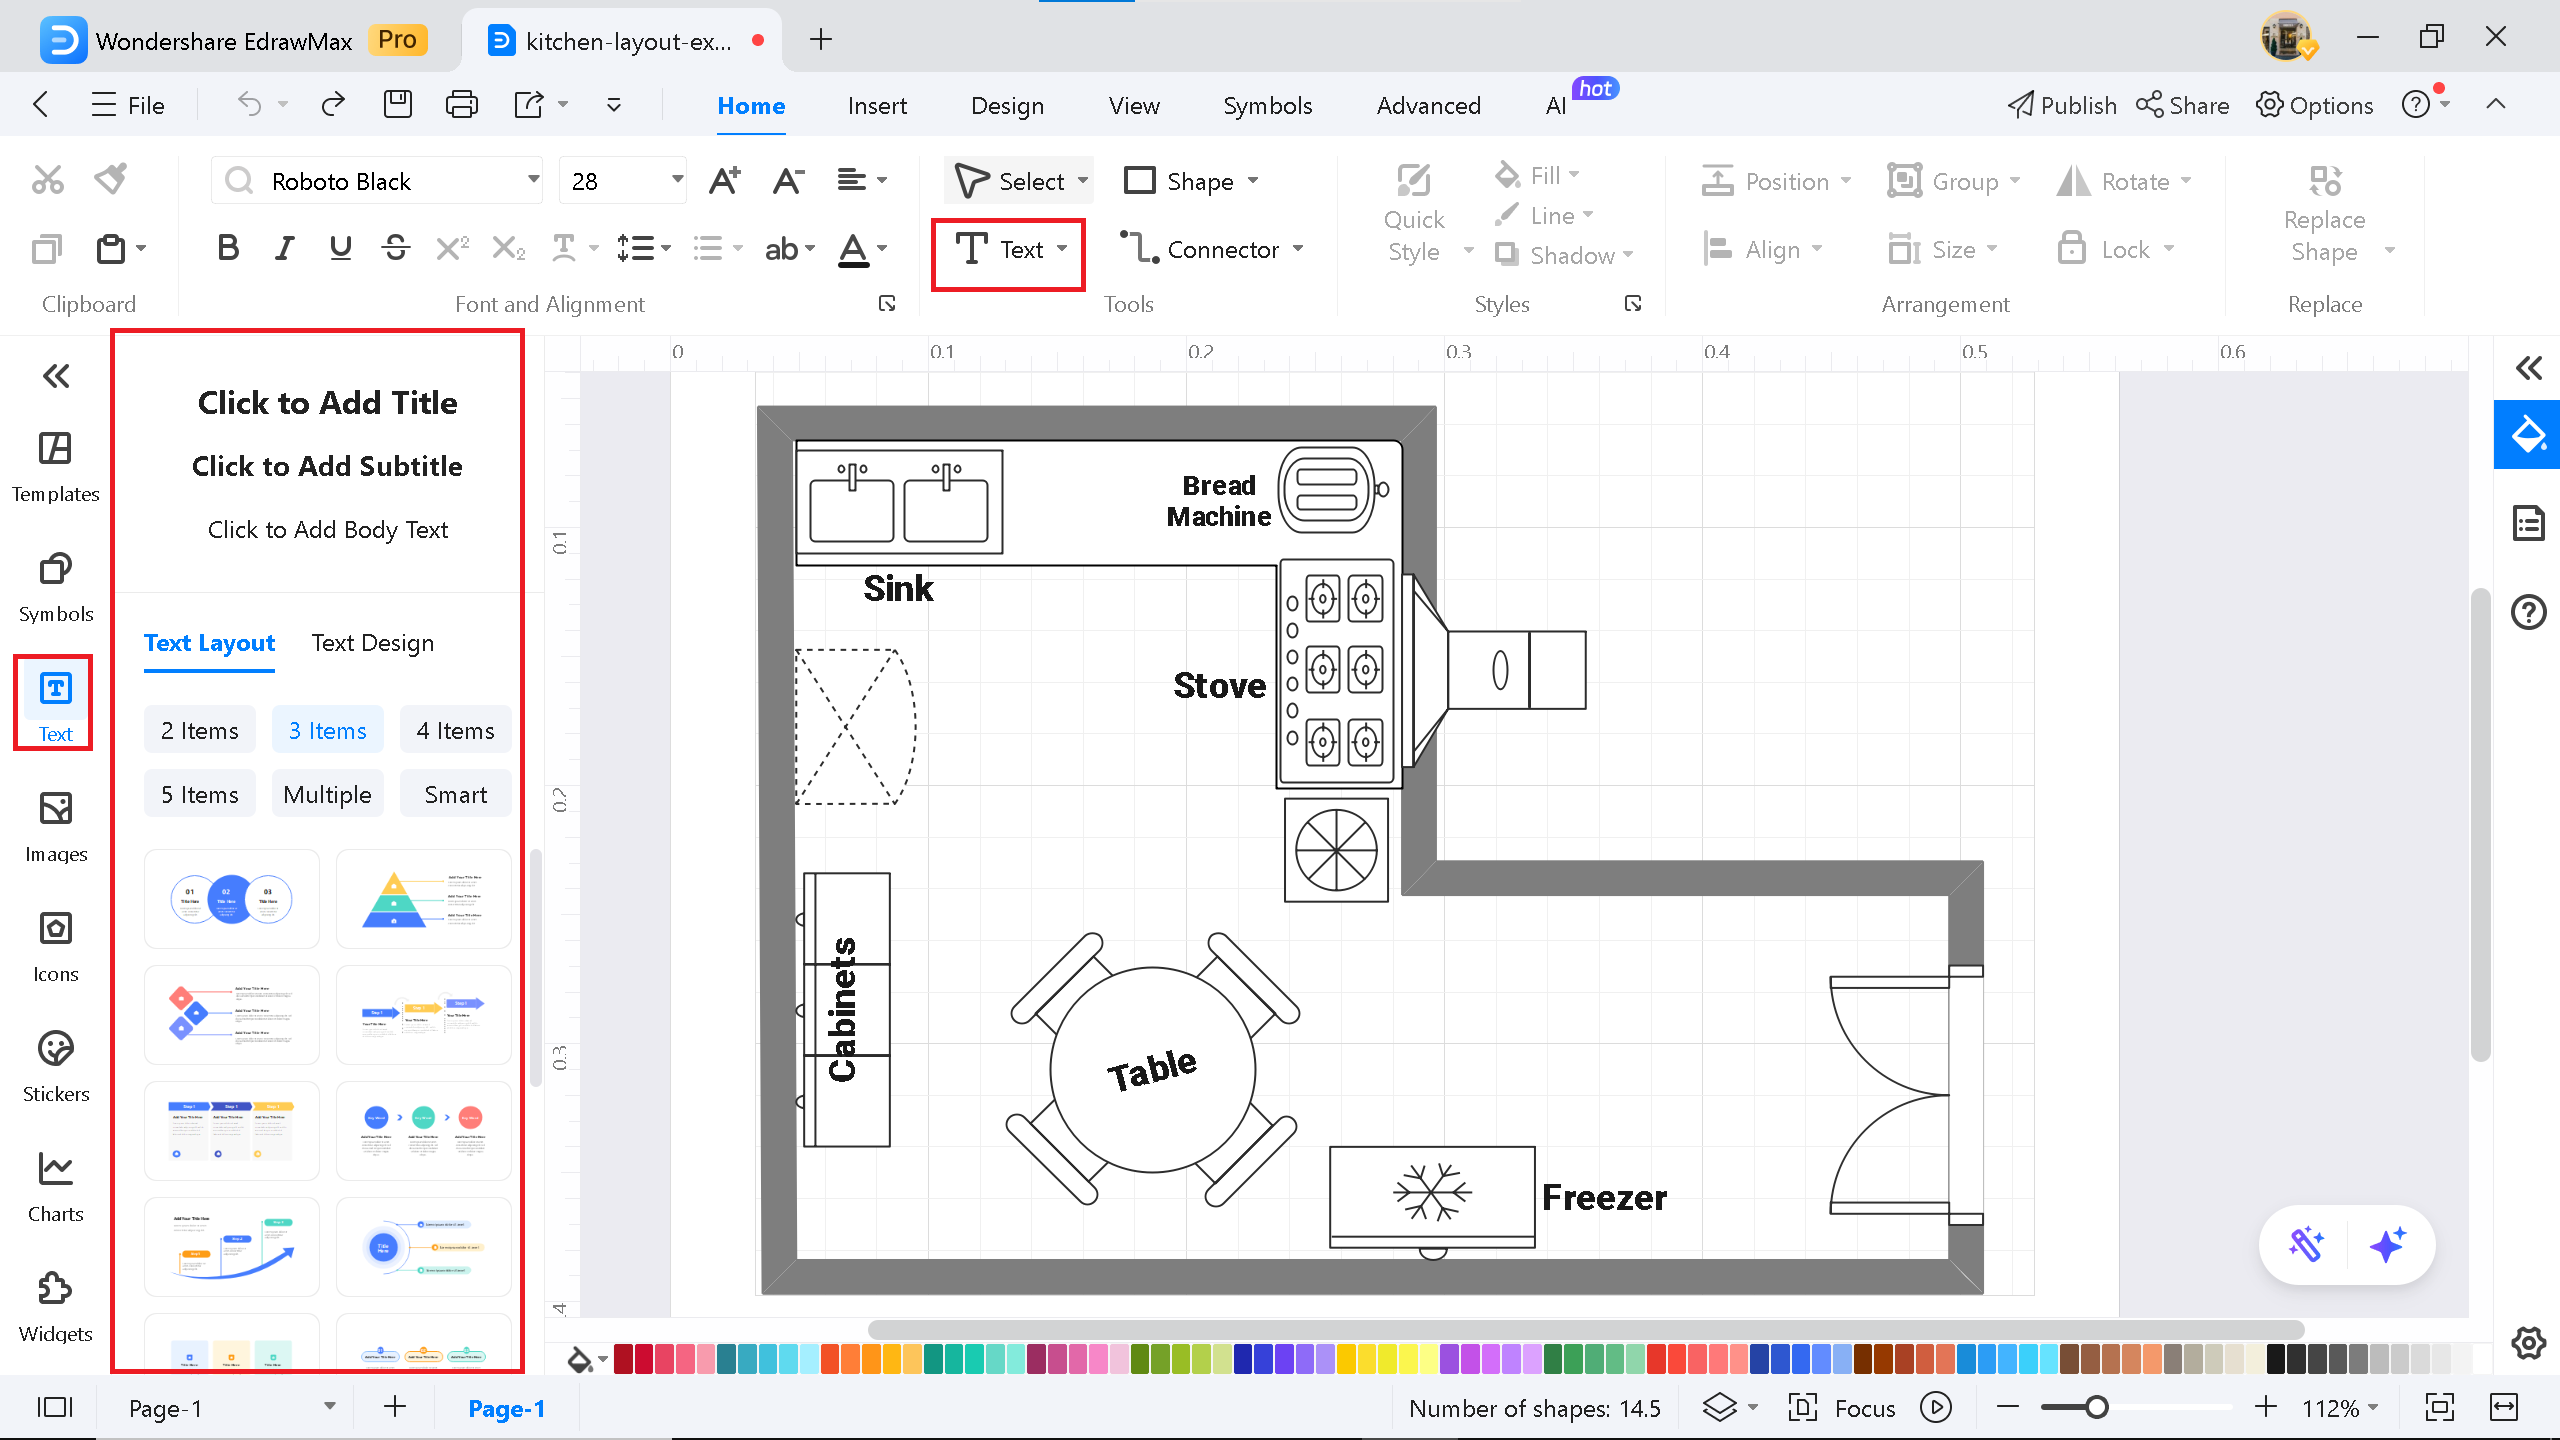Open the Templates sidebar panel
Image resolution: width=2560 pixels, height=1440 pixels.
tap(55, 467)
